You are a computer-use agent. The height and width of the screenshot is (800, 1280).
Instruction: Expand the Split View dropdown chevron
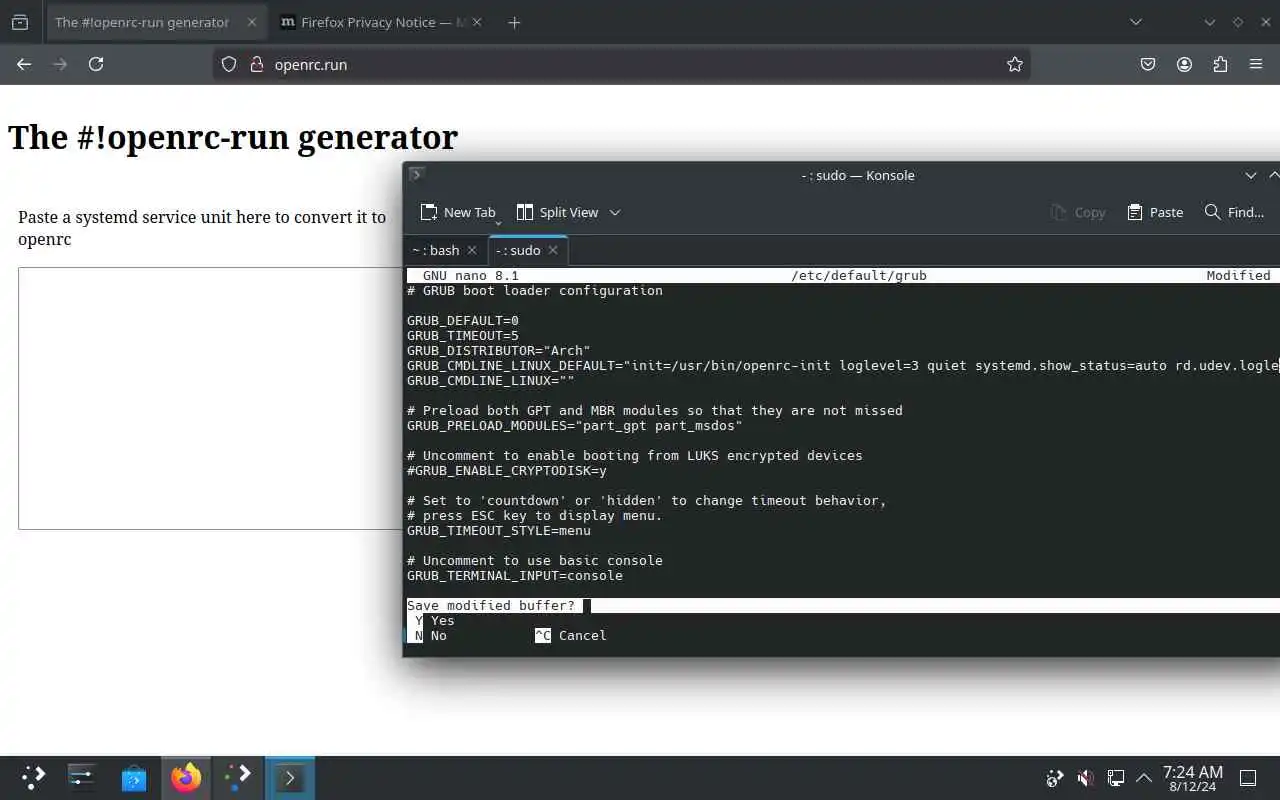click(615, 212)
